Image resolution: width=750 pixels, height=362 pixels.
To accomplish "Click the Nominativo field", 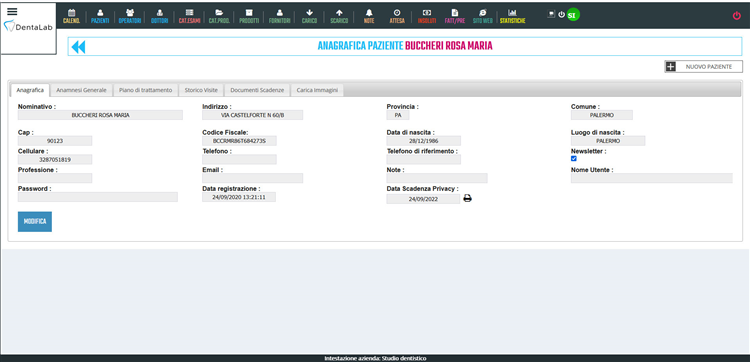I will coord(100,115).
